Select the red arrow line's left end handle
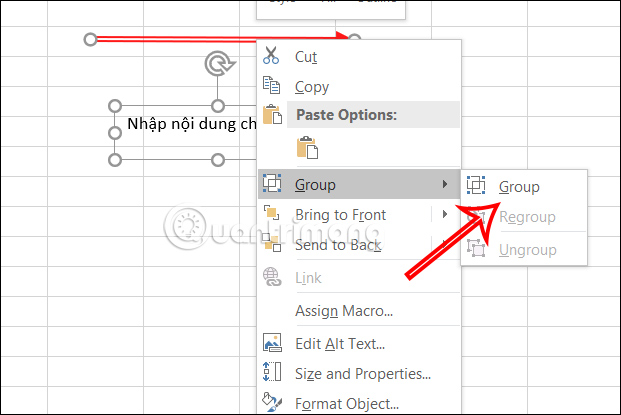The image size is (621, 415). pos(91,40)
